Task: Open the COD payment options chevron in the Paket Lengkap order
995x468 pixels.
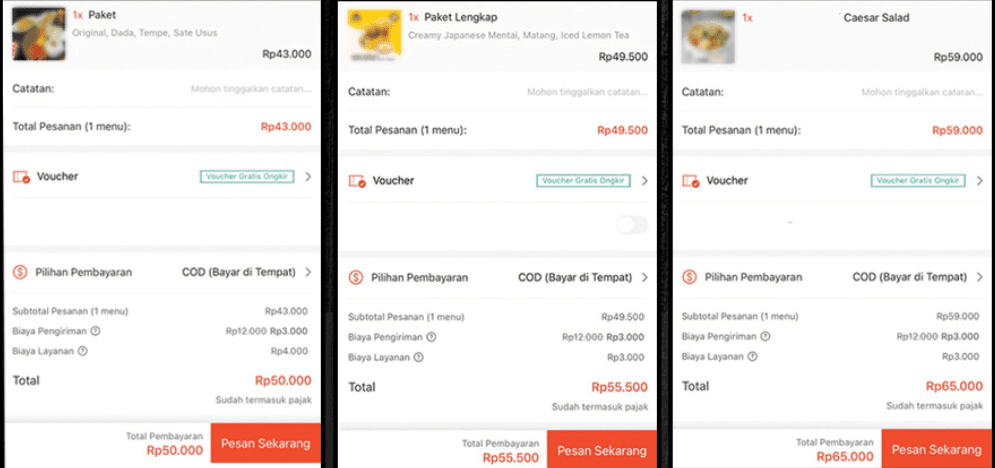Action: point(644,277)
